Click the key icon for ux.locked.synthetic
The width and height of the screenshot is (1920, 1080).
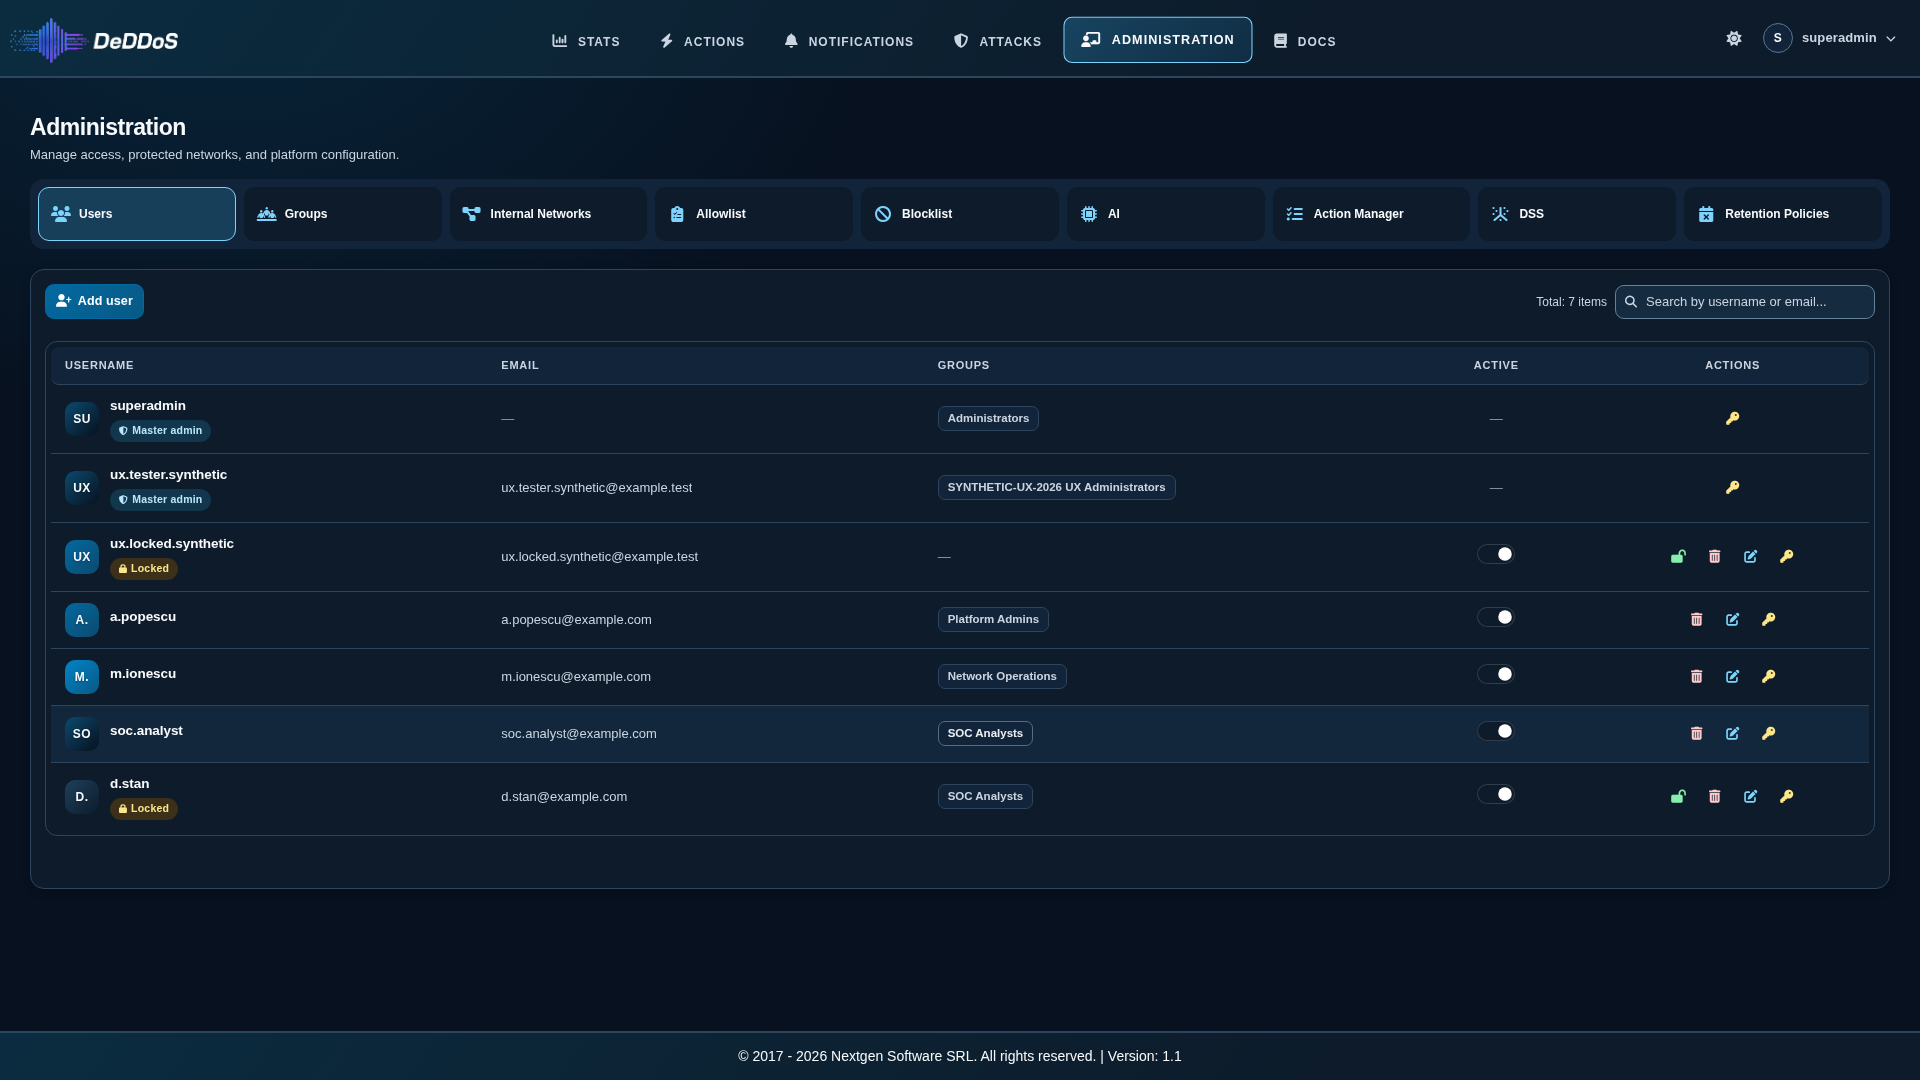pos(1786,557)
